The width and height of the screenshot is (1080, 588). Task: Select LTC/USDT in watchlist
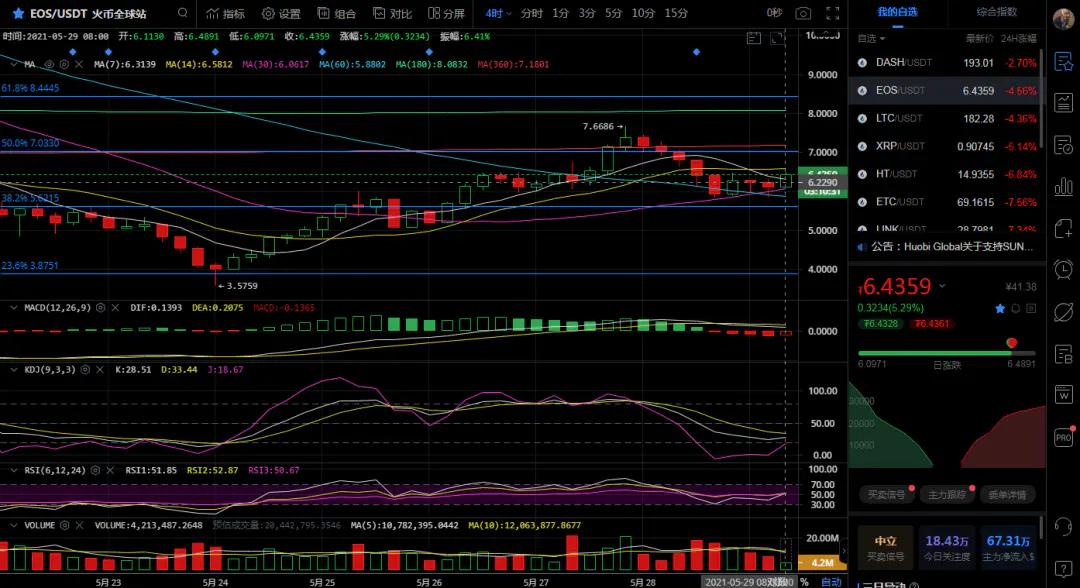coord(947,118)
